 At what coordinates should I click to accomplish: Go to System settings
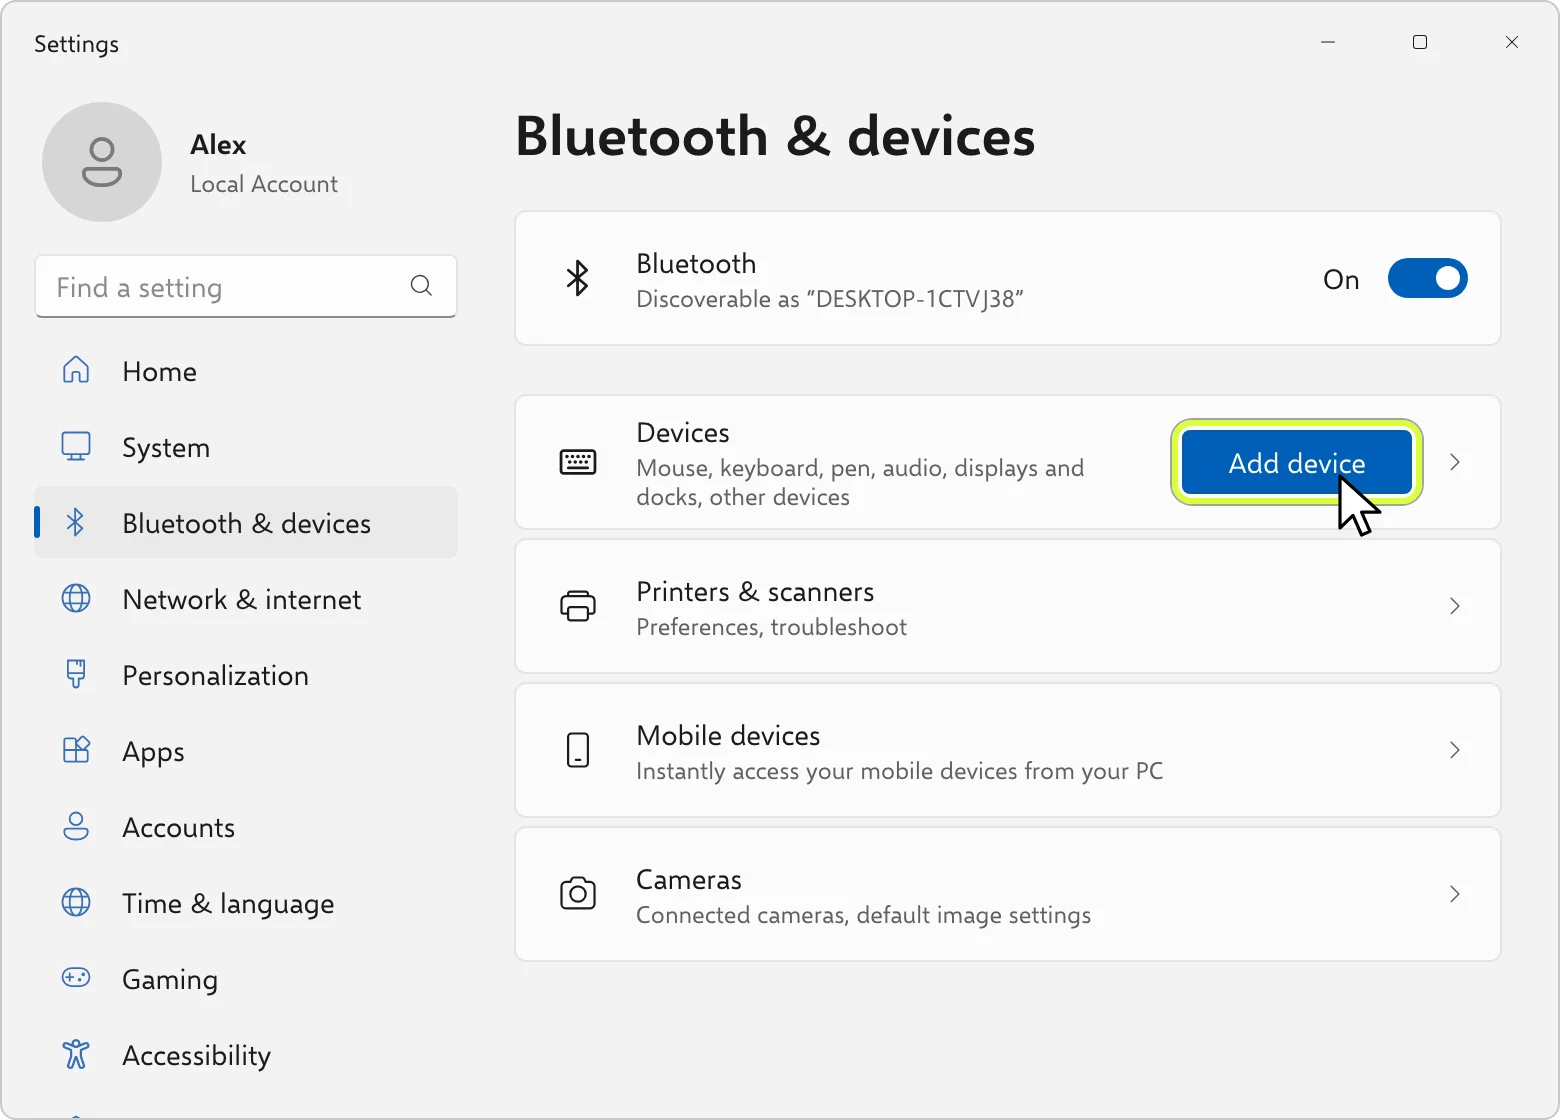pyautogui.click(x=246, y=447)
